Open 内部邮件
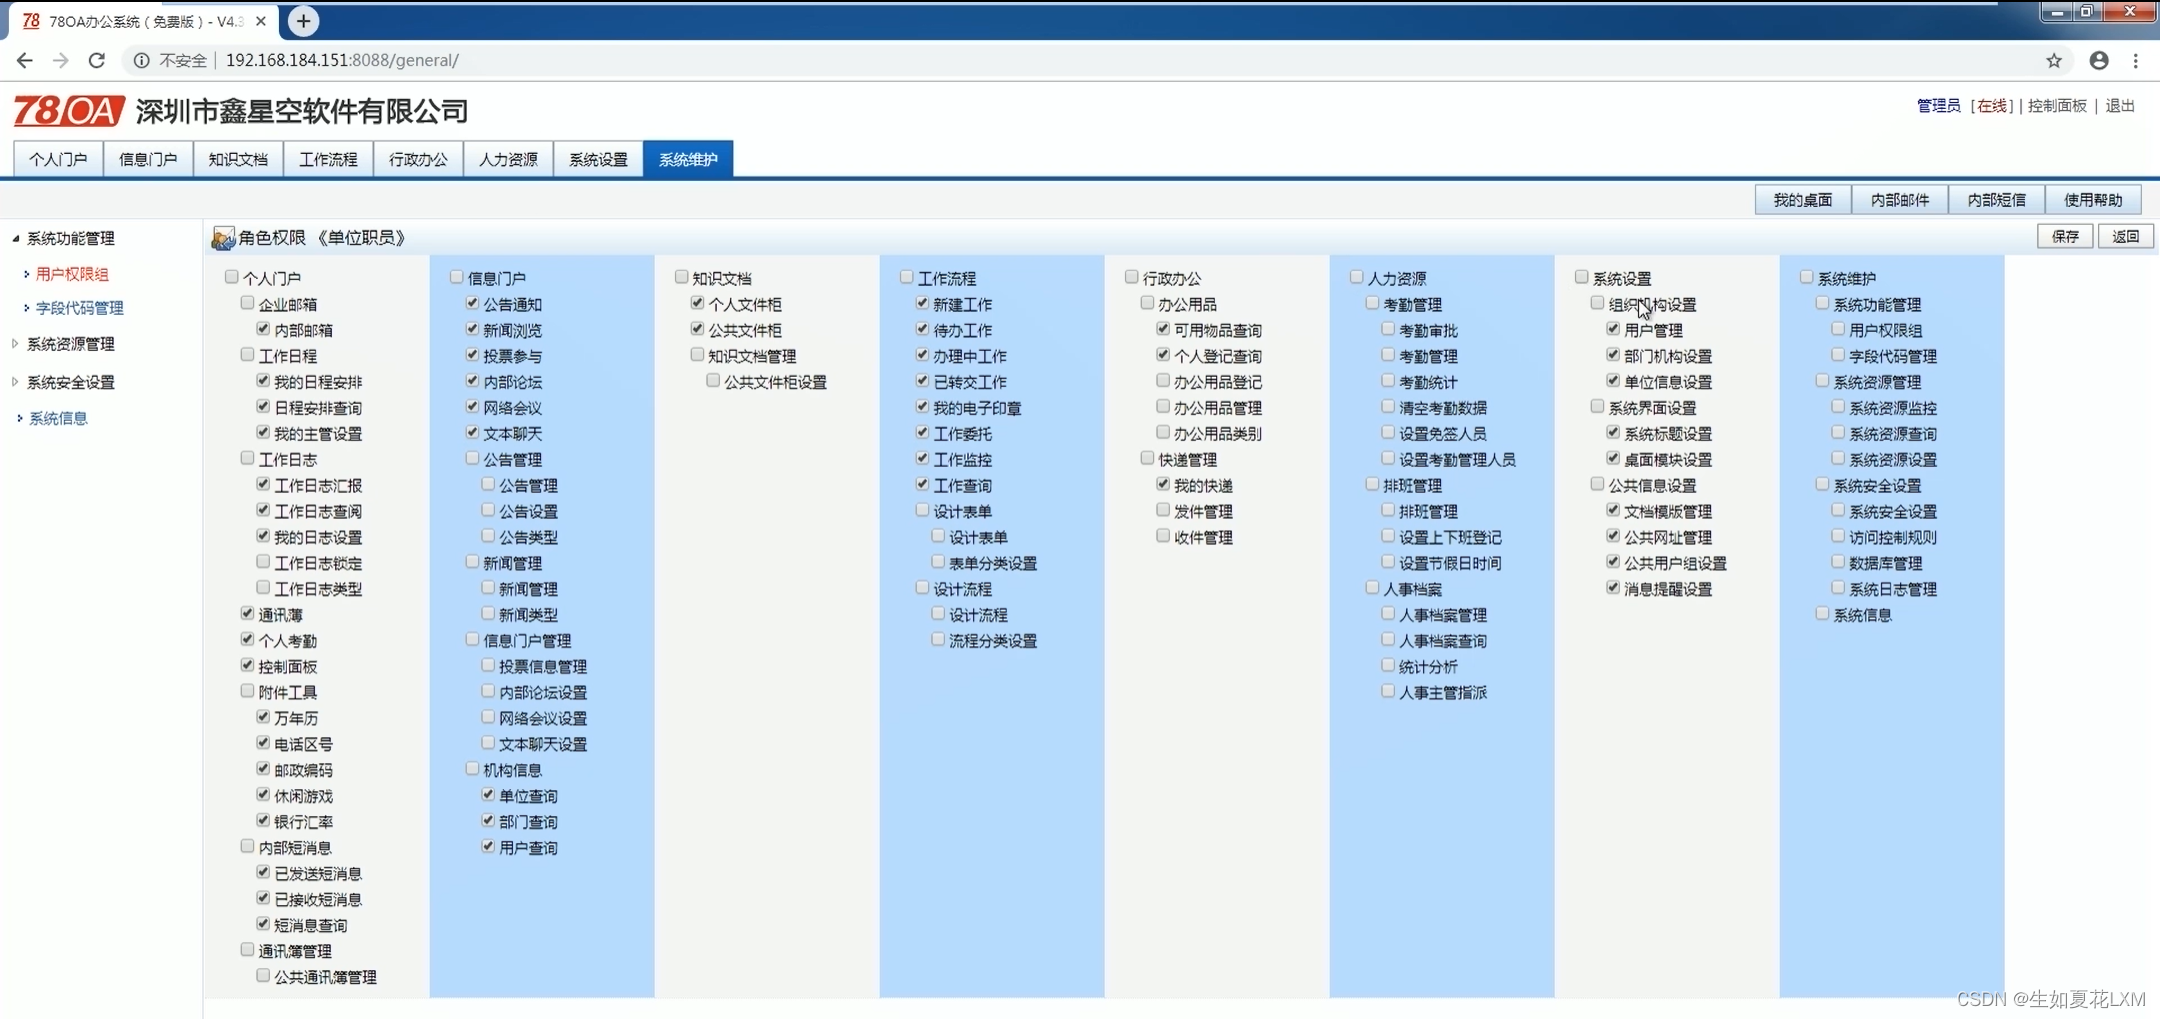Image resolution: width=2160 pixels, height=1019 pixels. tap(1900, 200)
